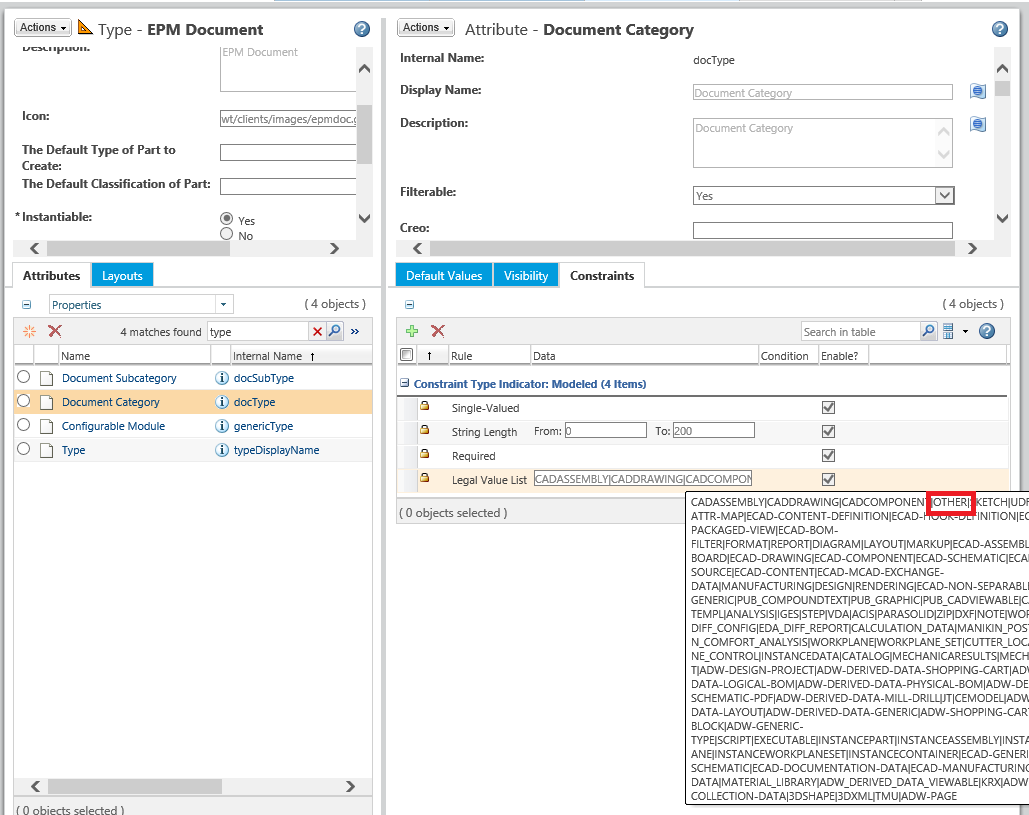Toggle Enable checkbox for Legal Value List

[828, 479]
